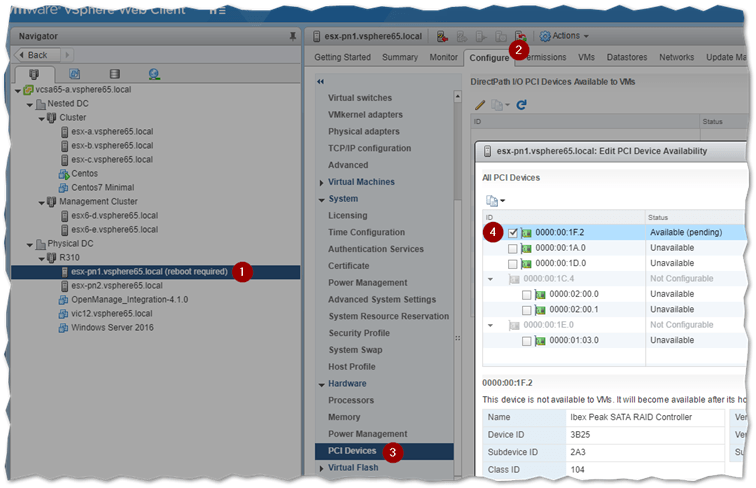Collapse the Hardware section
Viewport: 756px width, 488px height.
coord(322,384)
